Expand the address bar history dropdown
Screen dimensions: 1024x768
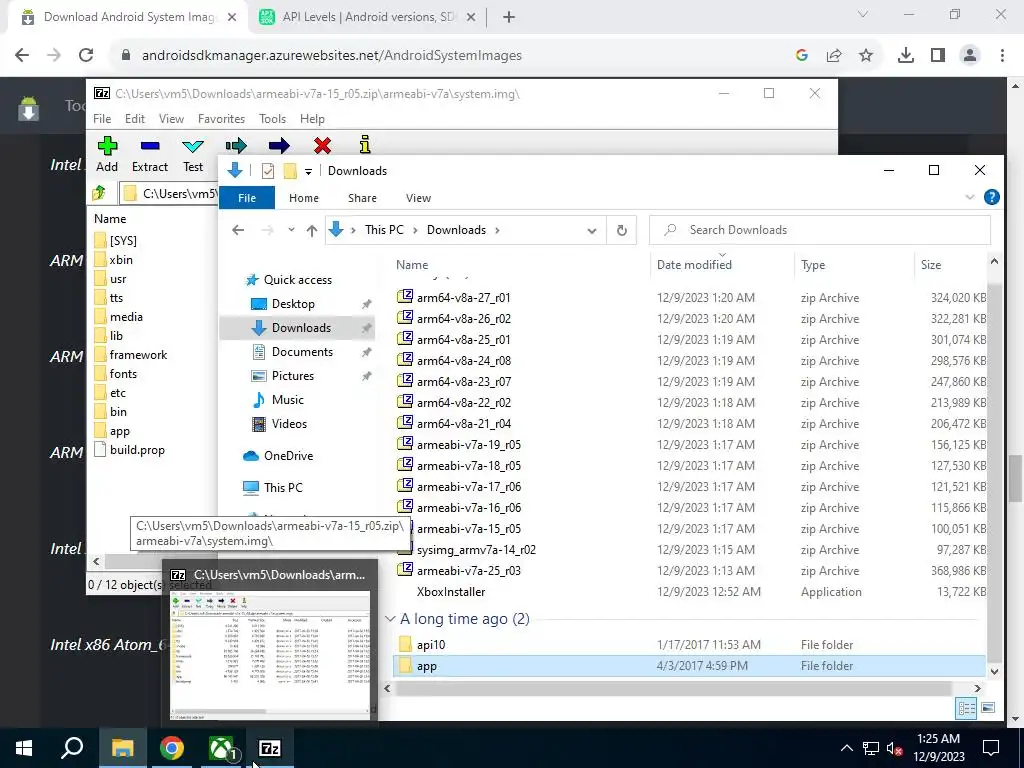click(592, 231)
